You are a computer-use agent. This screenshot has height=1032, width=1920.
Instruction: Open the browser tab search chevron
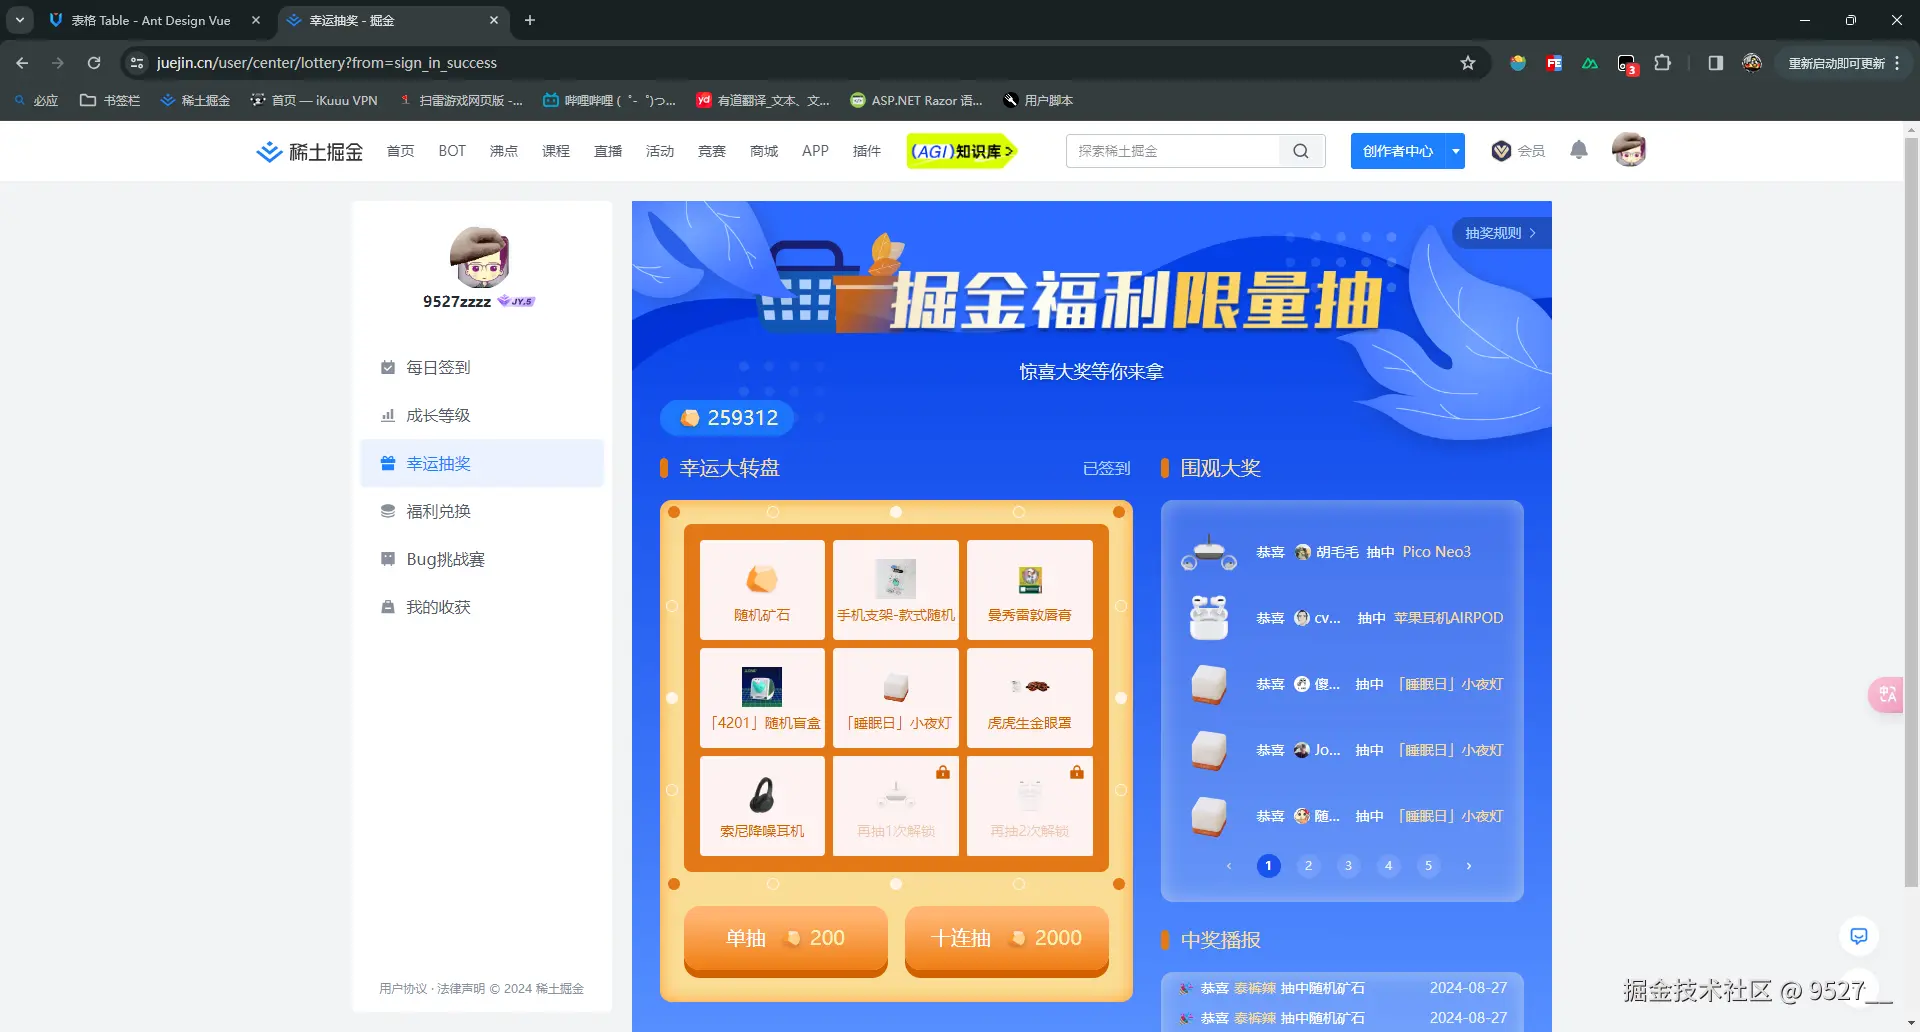pyautogui.click(x=18, y=20)
